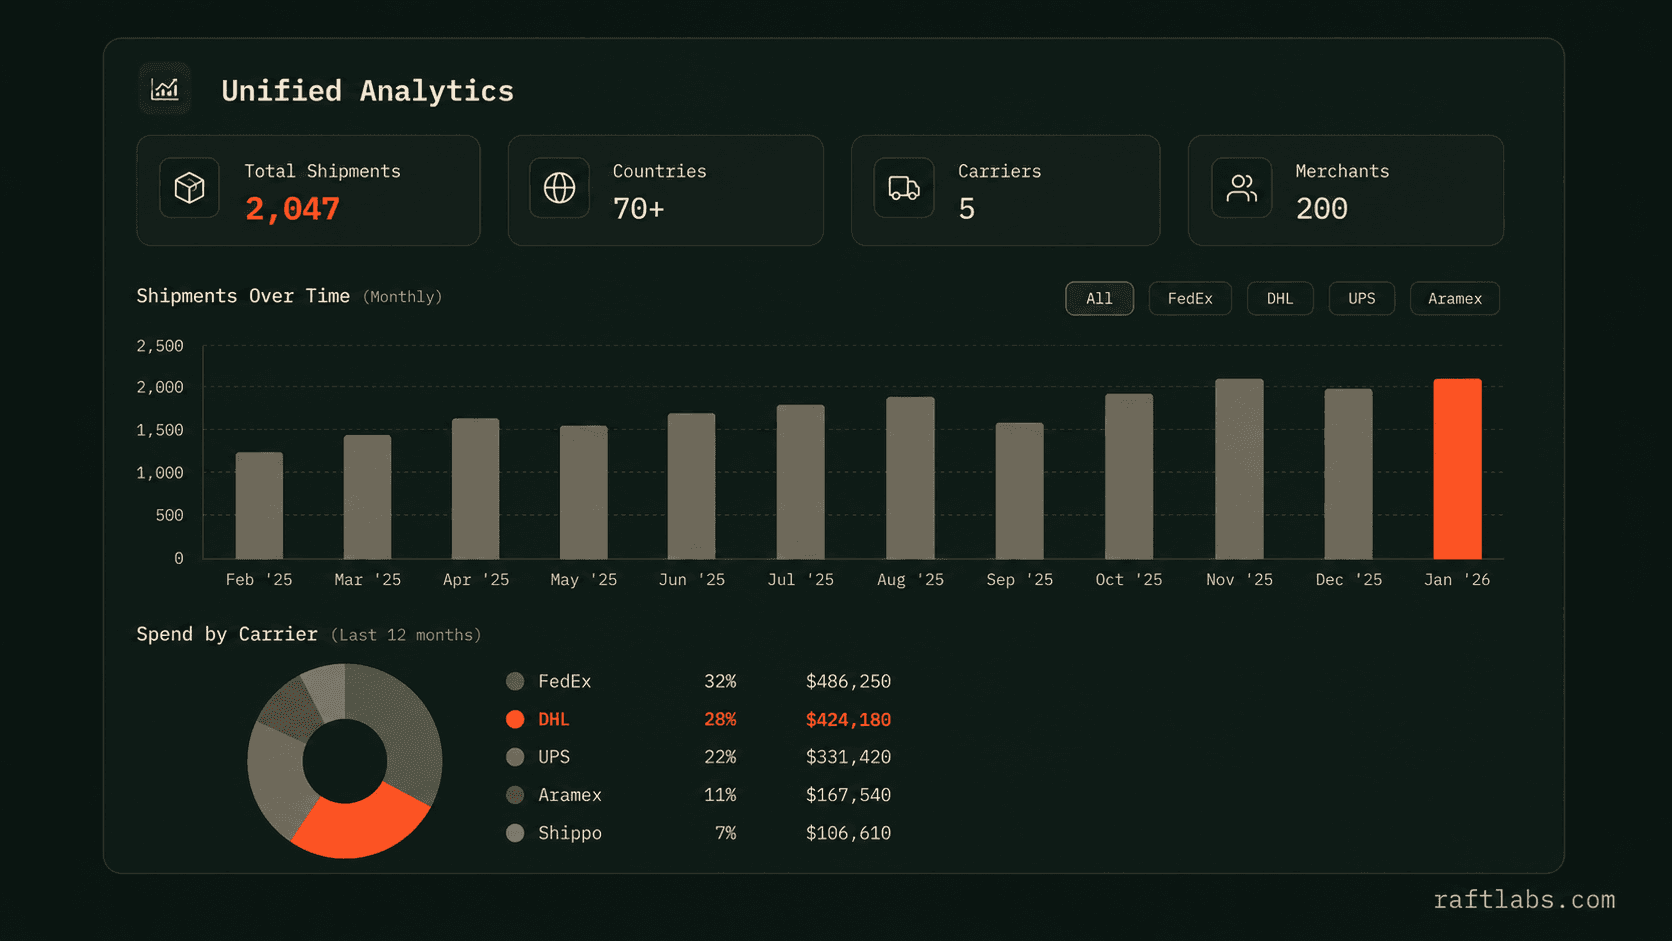The height and width of the screenshot is (941, 1672).
Task: Click the FedEx legend dot
Action: [515, 681]
